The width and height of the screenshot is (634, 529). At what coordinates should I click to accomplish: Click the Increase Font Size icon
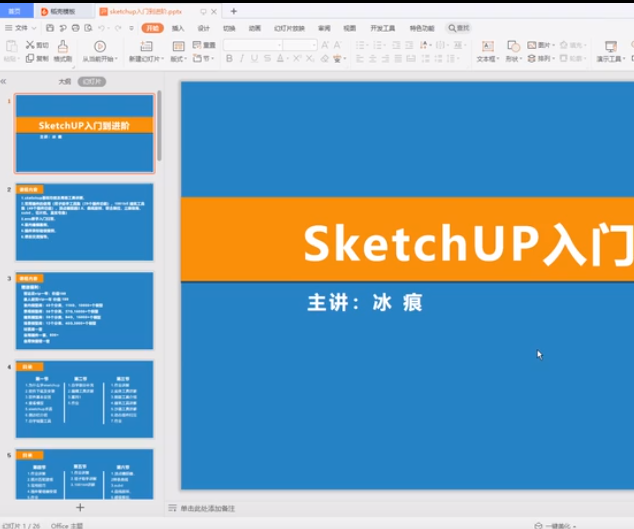click(x=325, y=45)
